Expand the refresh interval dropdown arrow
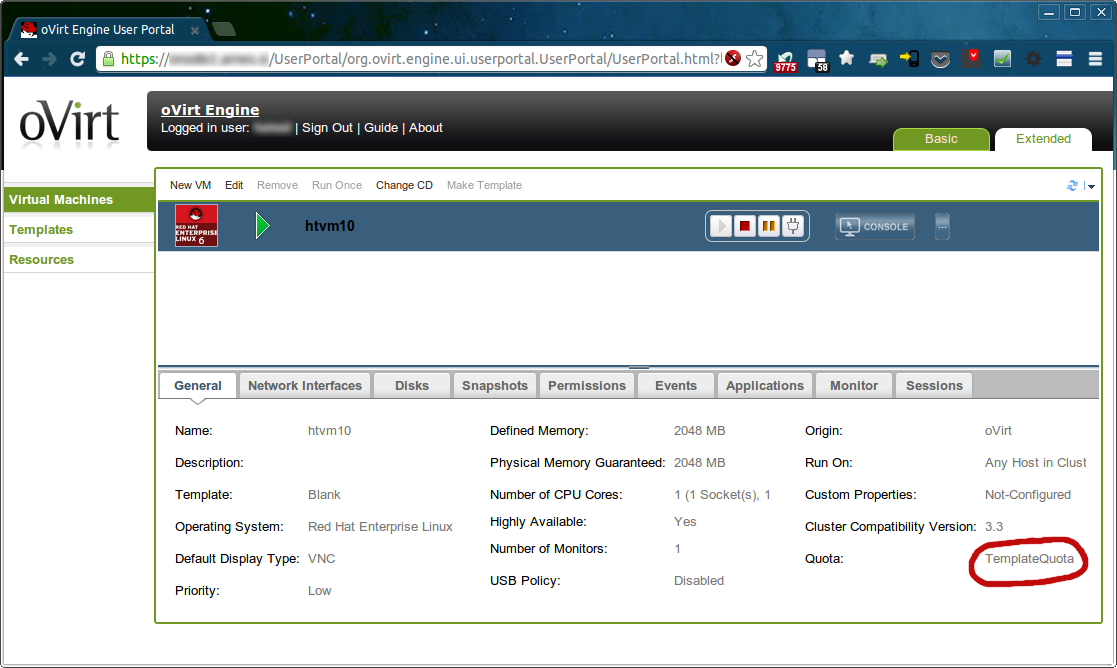The height and width of the screenshot is (668, 1117). 1091,186
